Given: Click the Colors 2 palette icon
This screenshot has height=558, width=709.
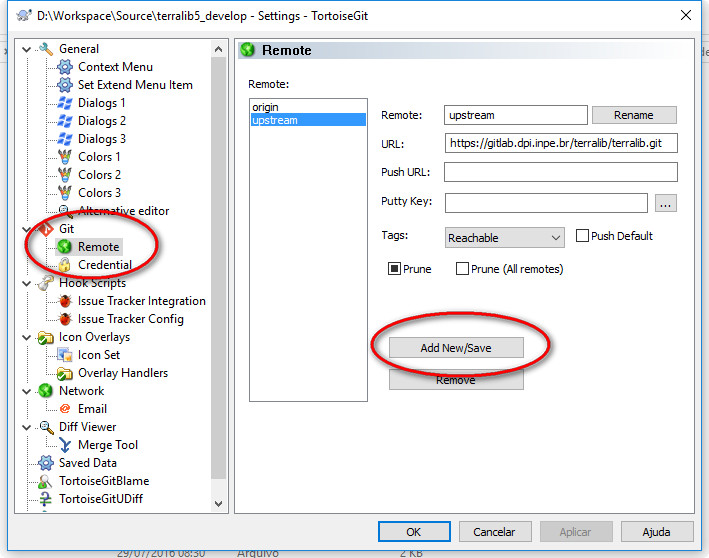Looking at the screenshot, I should click(x=65, y=175).
